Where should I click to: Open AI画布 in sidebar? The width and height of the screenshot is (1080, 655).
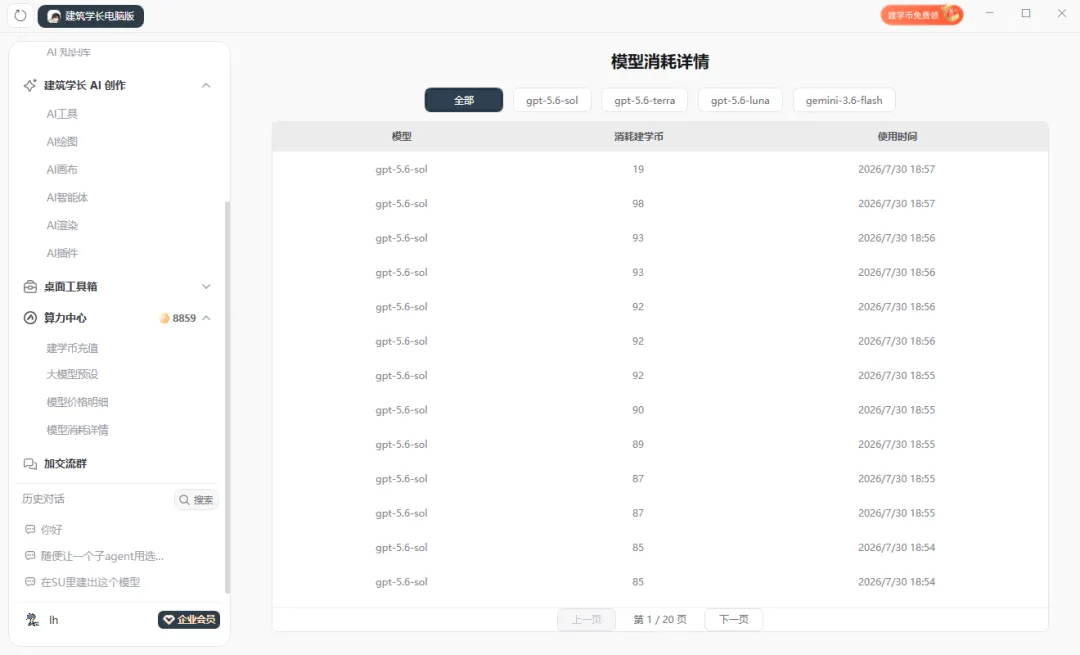[x=62, y=169]
